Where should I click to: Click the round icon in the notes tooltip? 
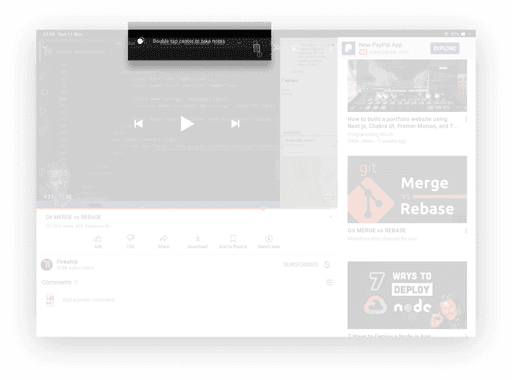[x=141, y=41]
